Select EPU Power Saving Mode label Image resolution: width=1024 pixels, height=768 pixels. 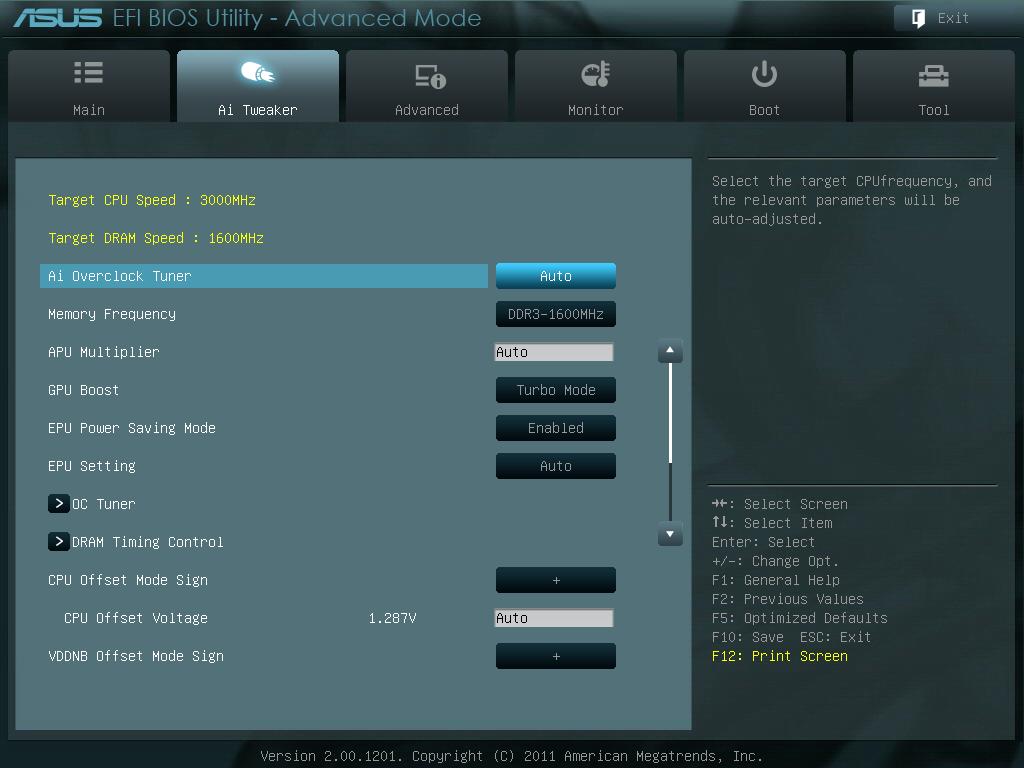131,428
